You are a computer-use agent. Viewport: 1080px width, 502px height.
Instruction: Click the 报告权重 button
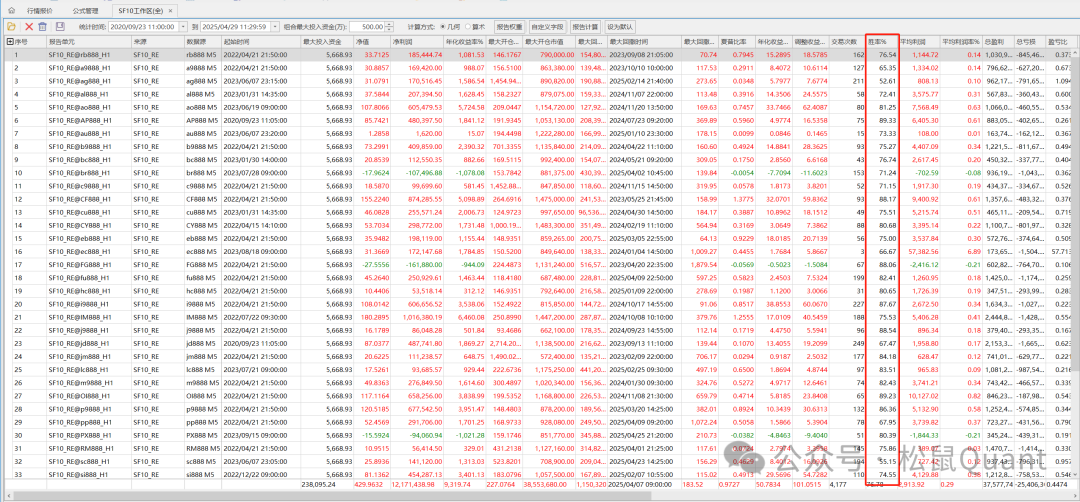[510, 25]
